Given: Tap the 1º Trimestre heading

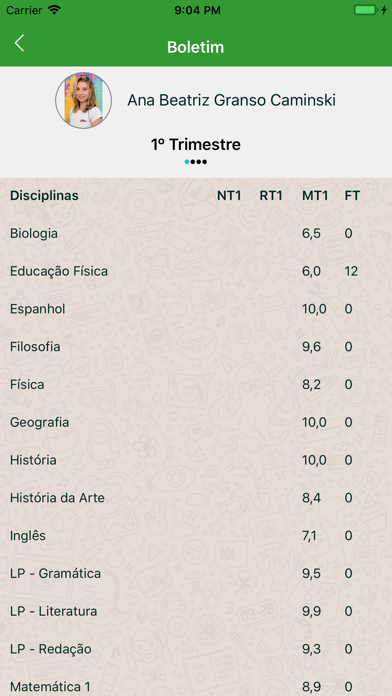Looking at the screenshot, I should 196,144.
